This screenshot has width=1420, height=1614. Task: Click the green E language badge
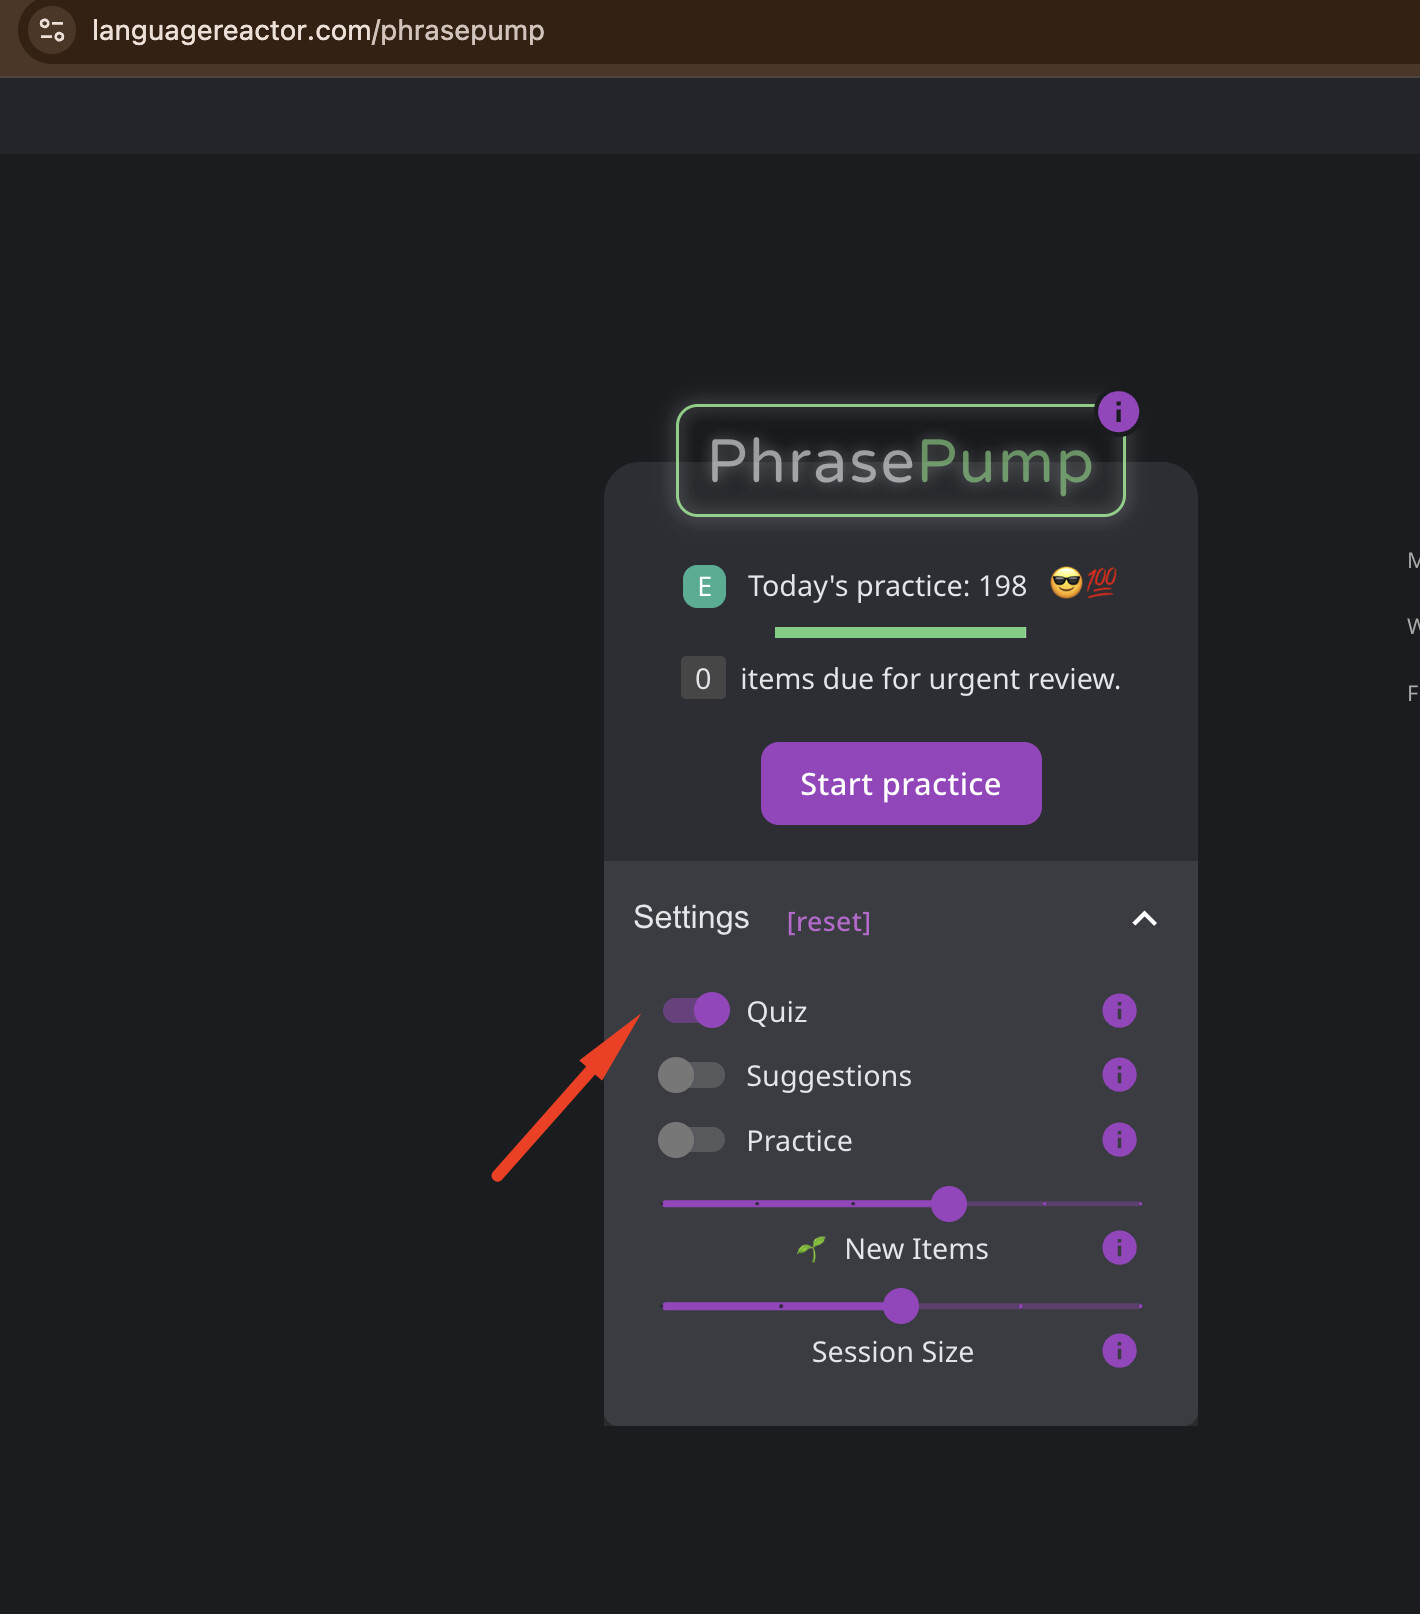704,586
